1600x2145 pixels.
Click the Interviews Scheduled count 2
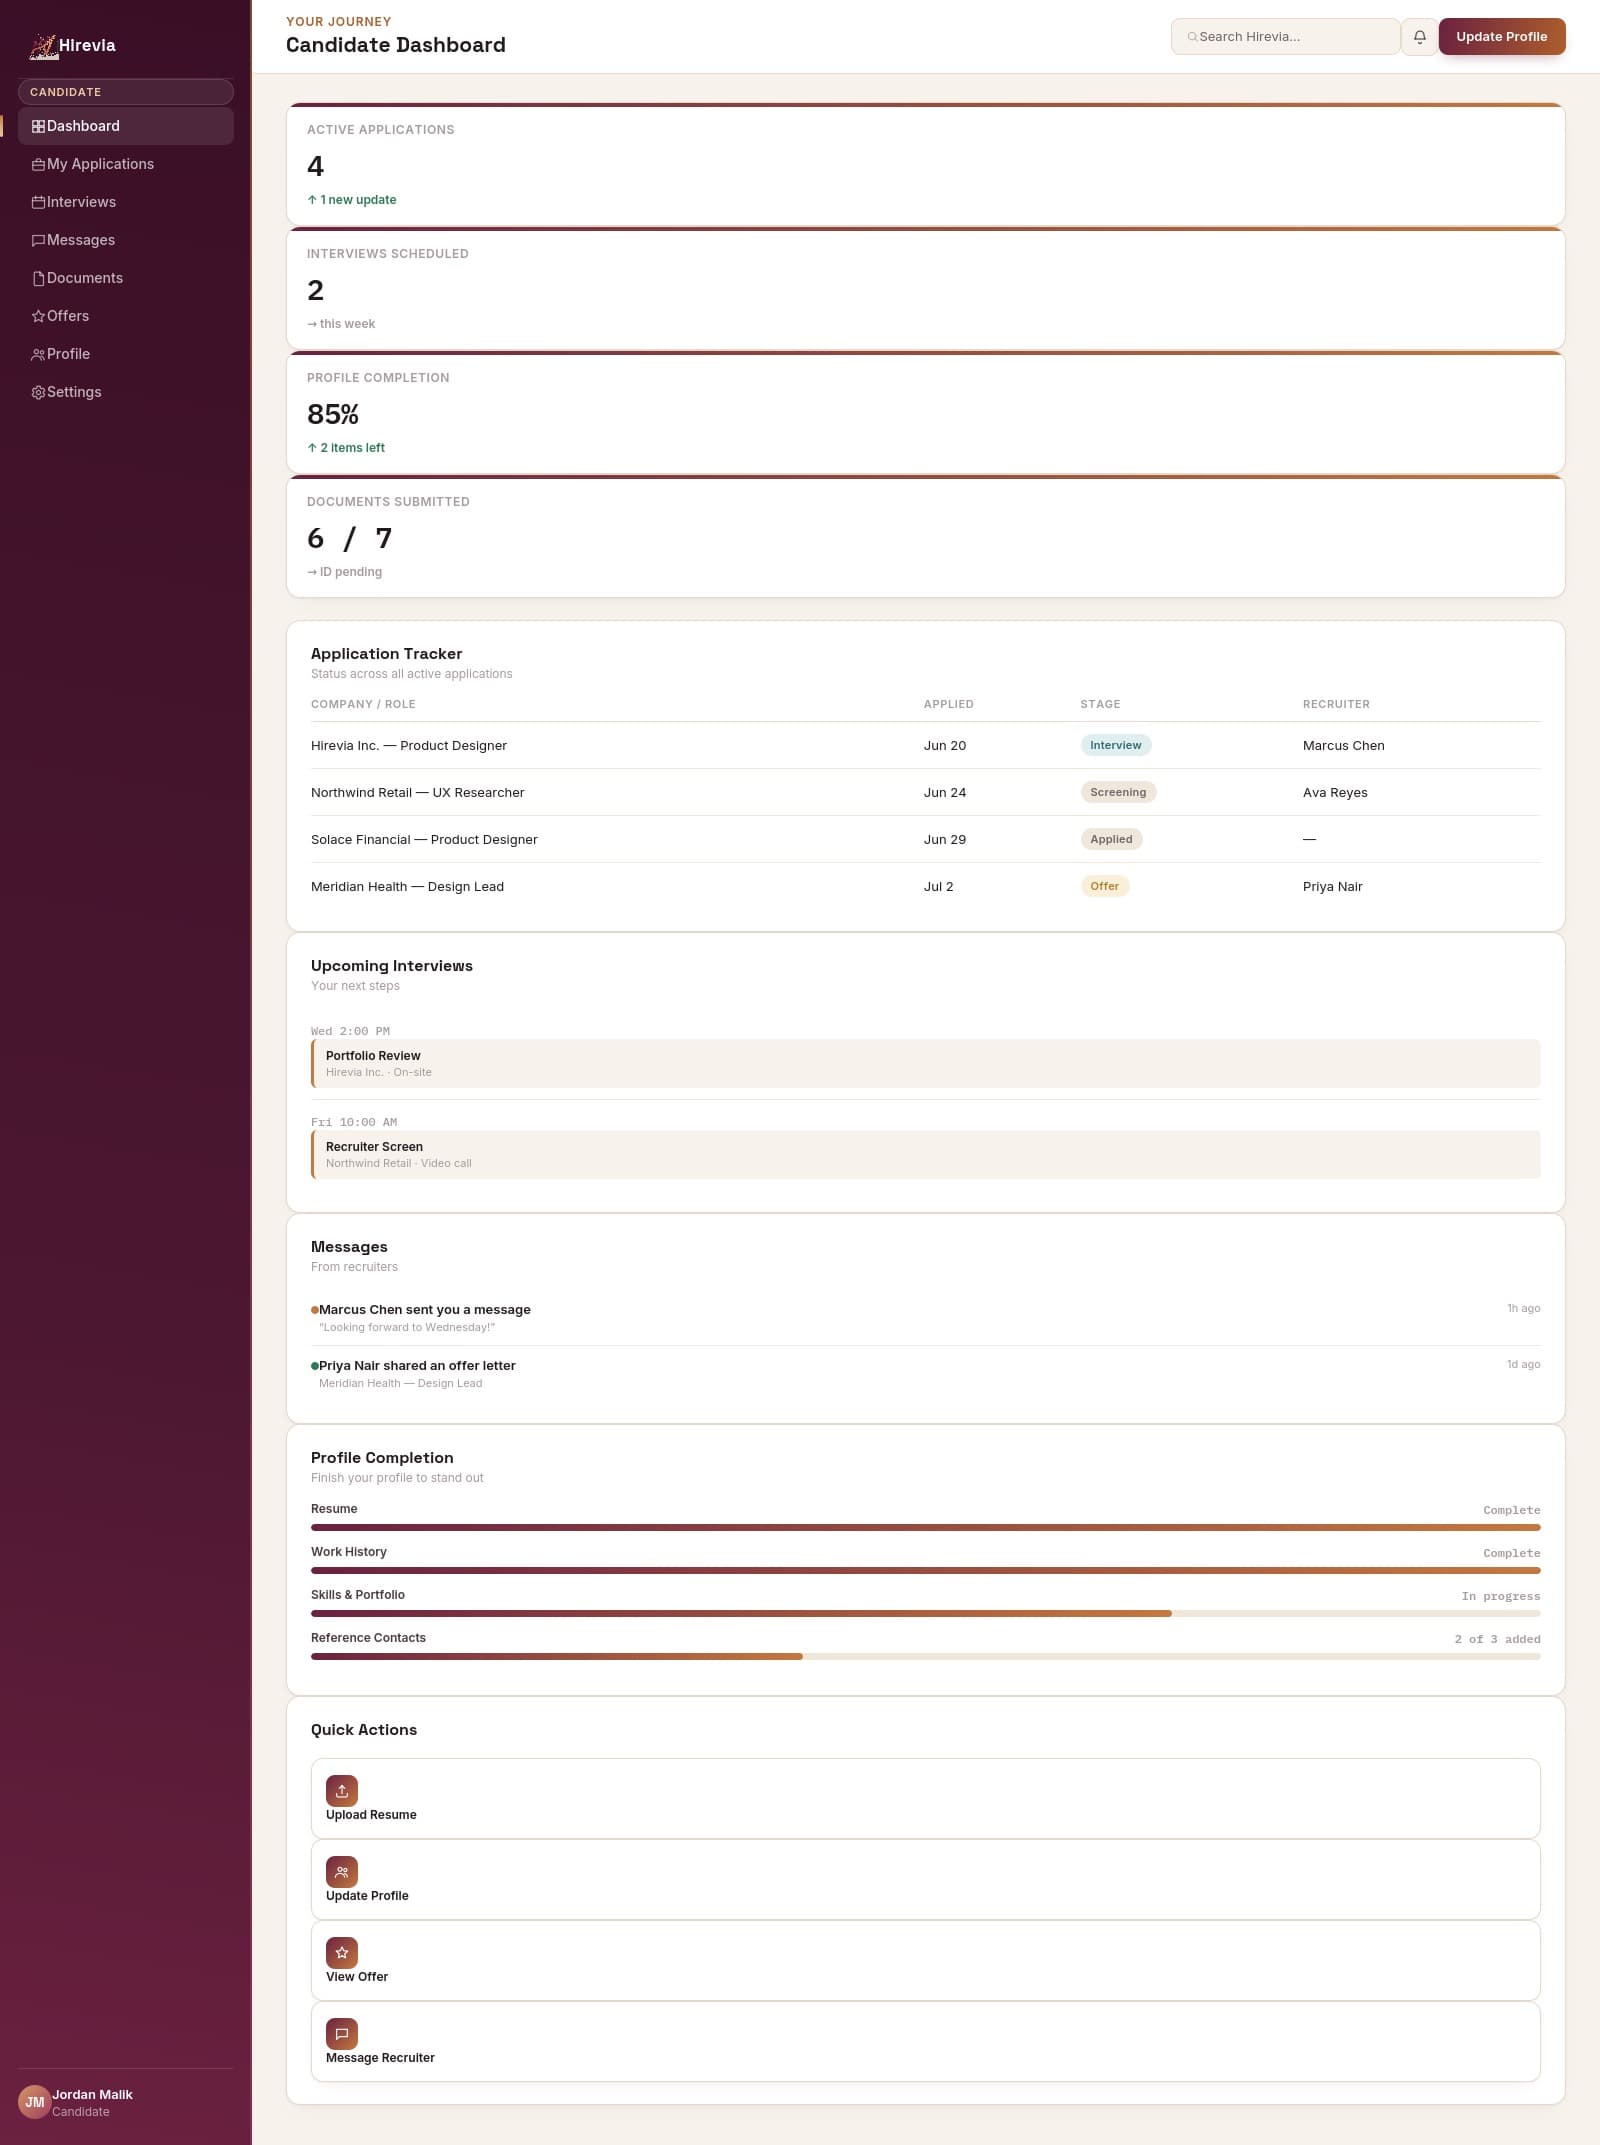coord(315,290)
